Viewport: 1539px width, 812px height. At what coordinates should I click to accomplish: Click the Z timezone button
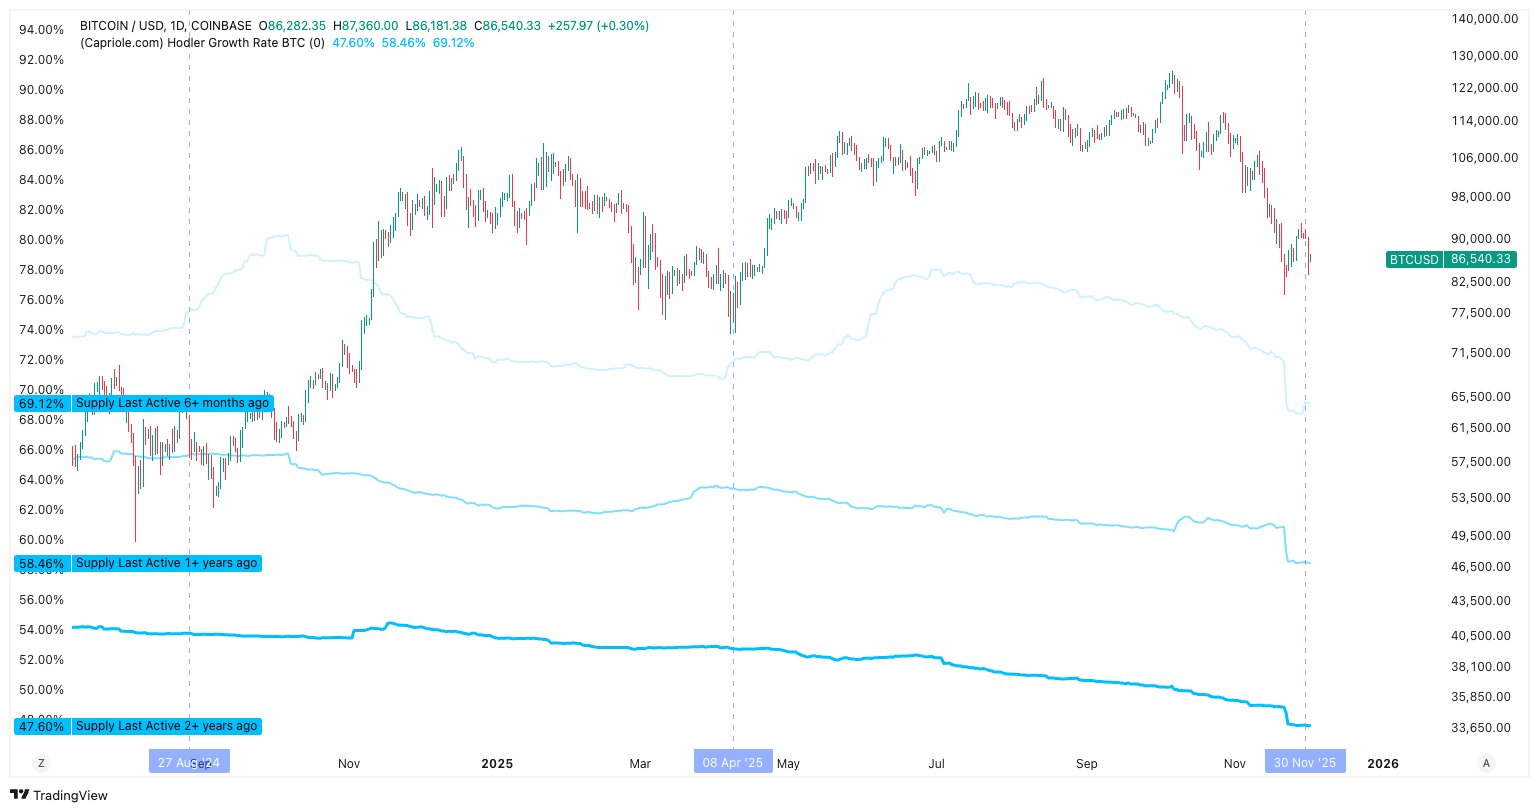tap(41, 763)
